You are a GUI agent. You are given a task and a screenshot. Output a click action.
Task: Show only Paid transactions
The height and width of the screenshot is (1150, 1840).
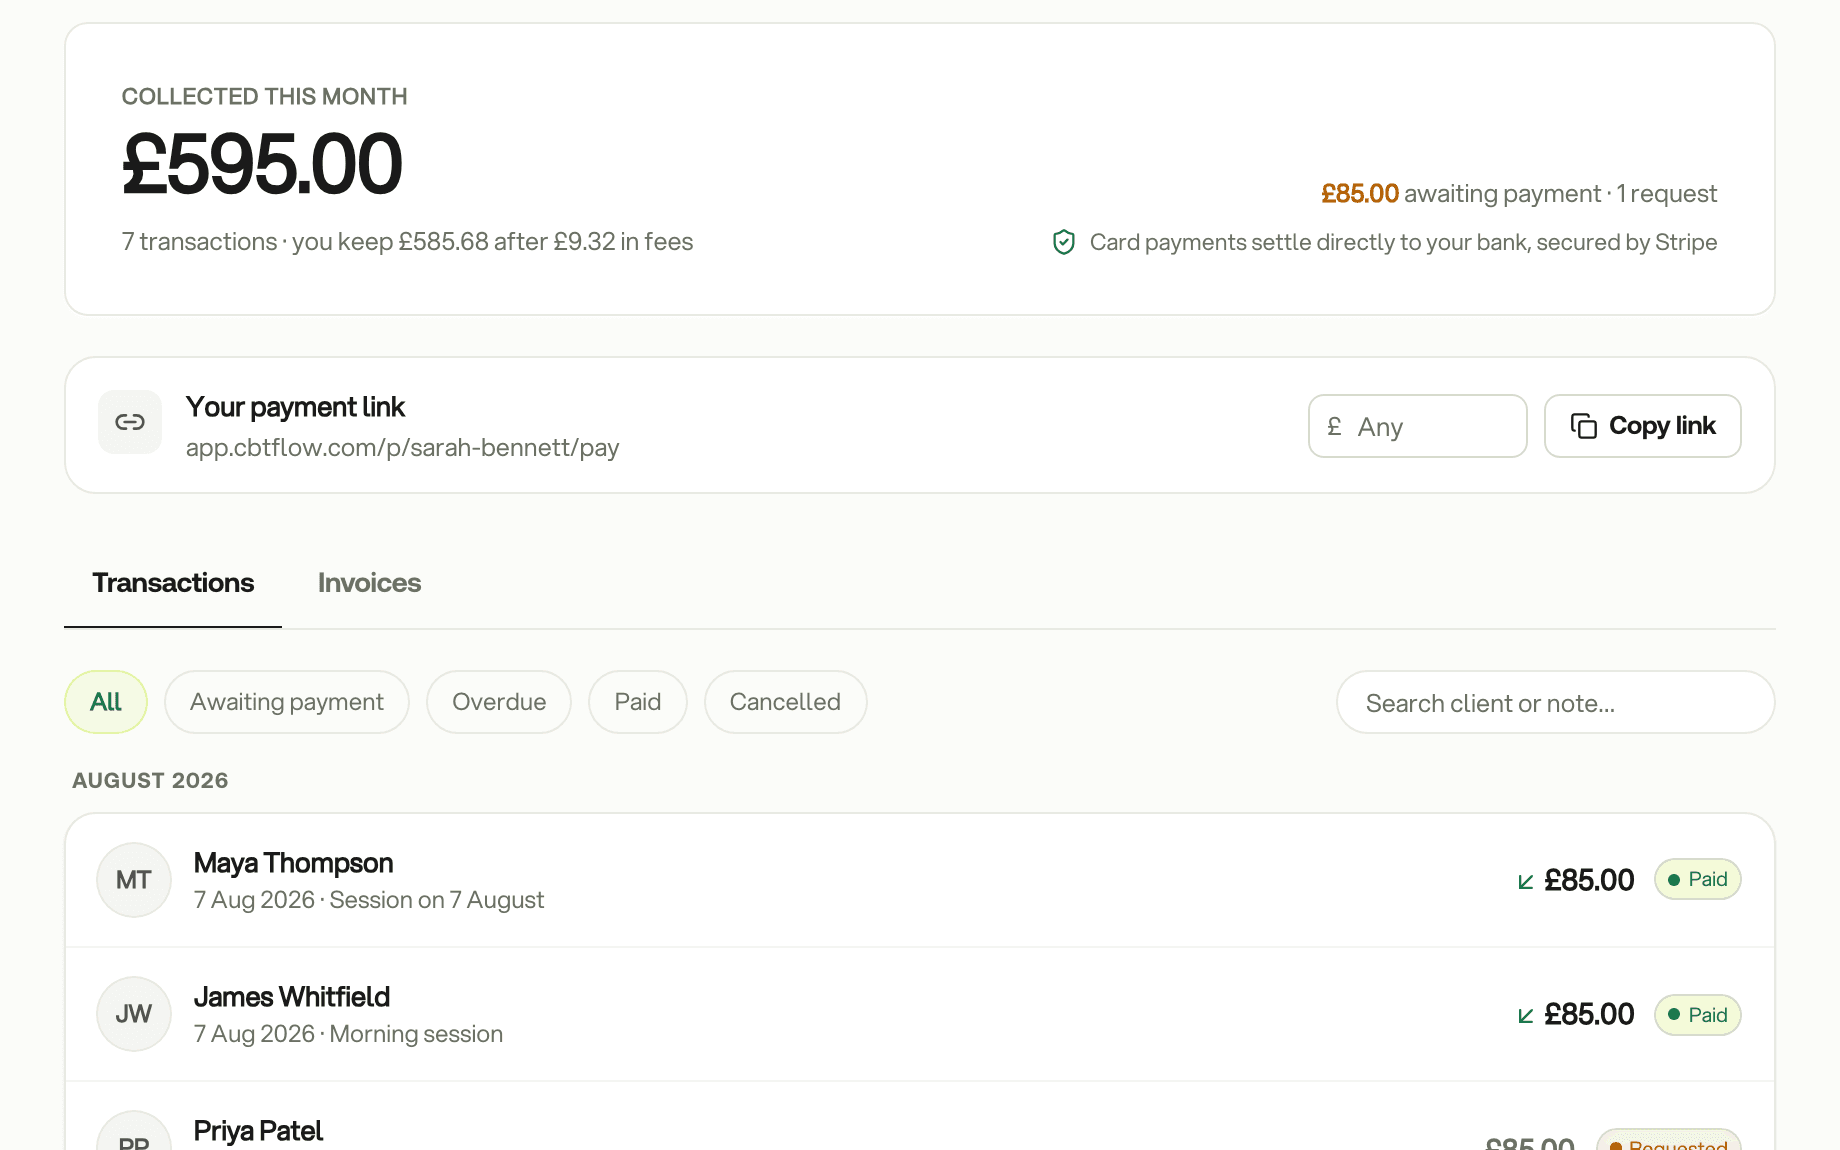[638, 702]
